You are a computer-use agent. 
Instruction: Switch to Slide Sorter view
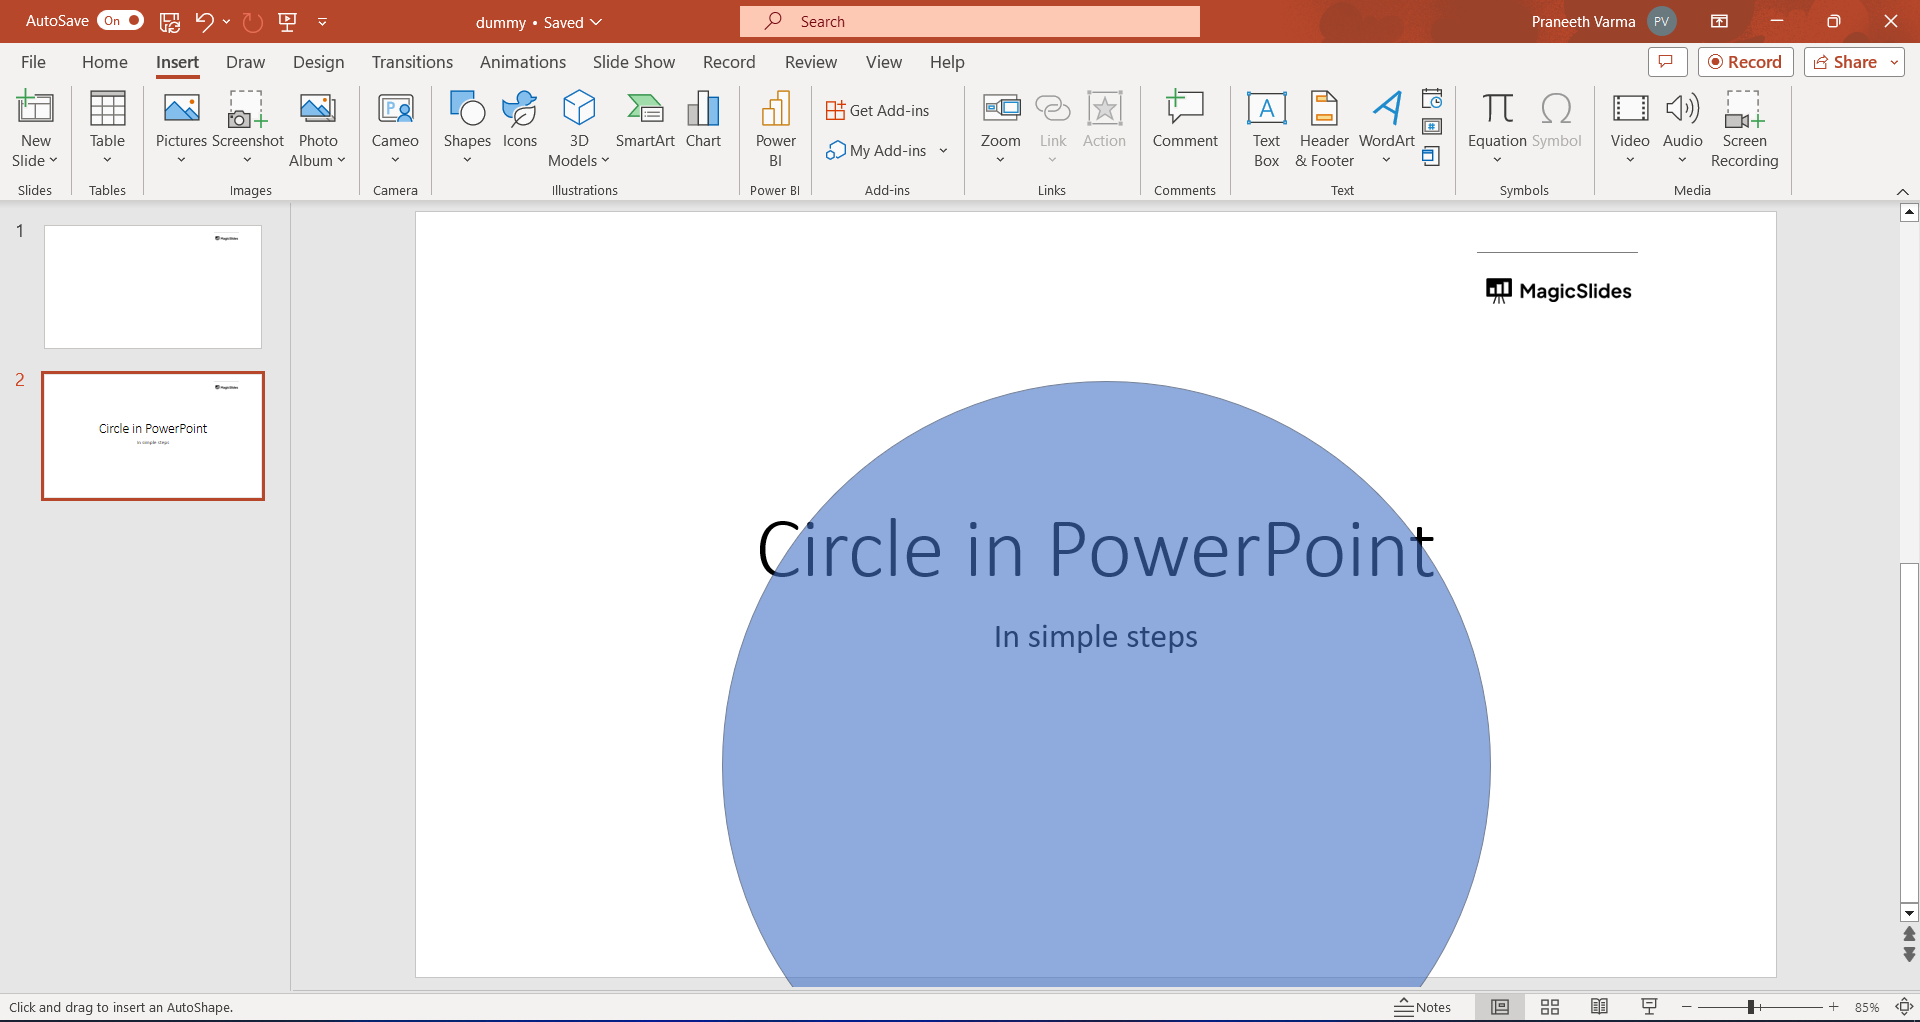pos(1550,1007)
